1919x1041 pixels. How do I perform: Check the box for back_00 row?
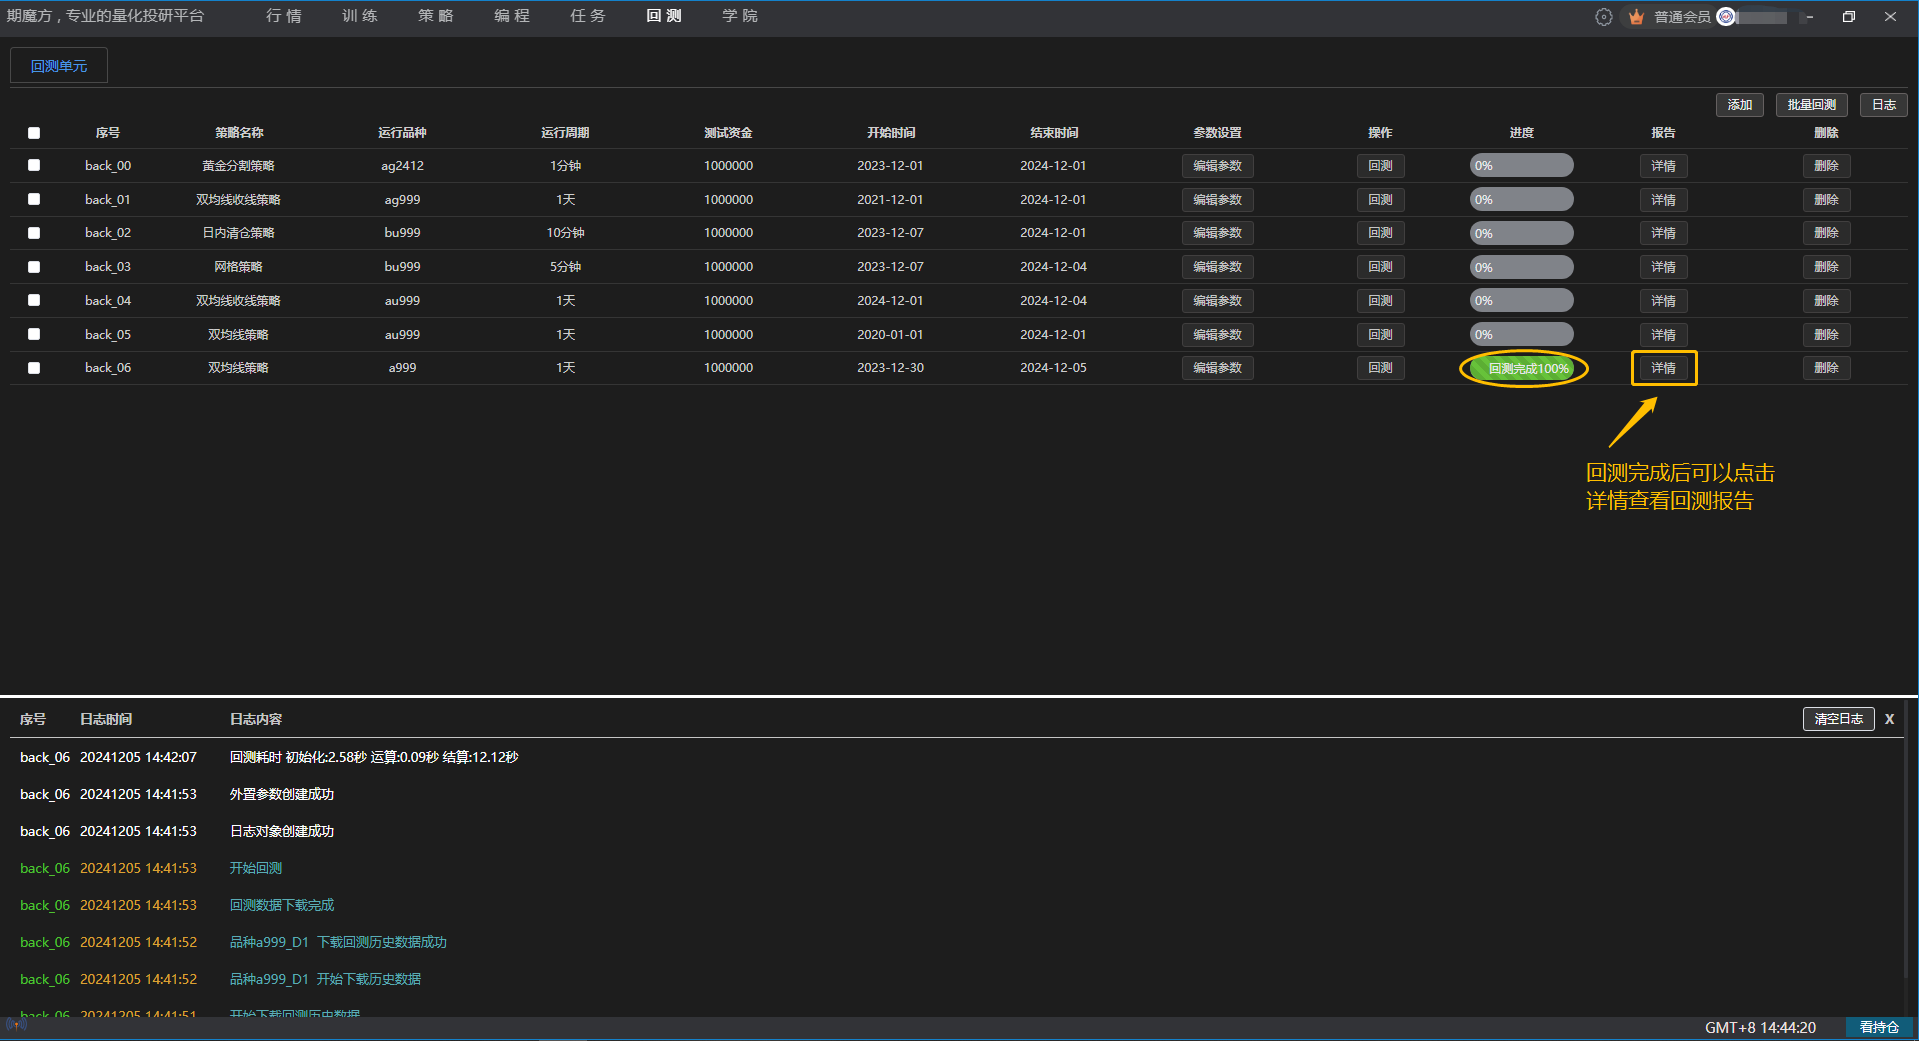tap(34, 166)
